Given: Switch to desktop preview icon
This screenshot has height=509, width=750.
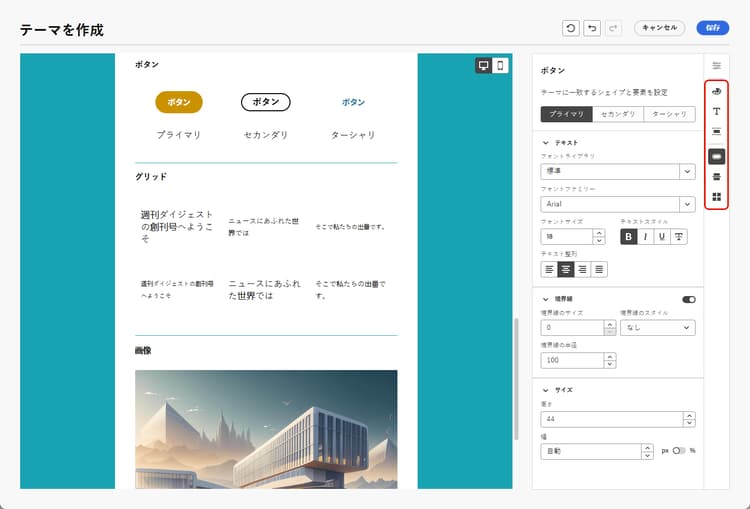Looking at the screenshot, I should [483, 66].
